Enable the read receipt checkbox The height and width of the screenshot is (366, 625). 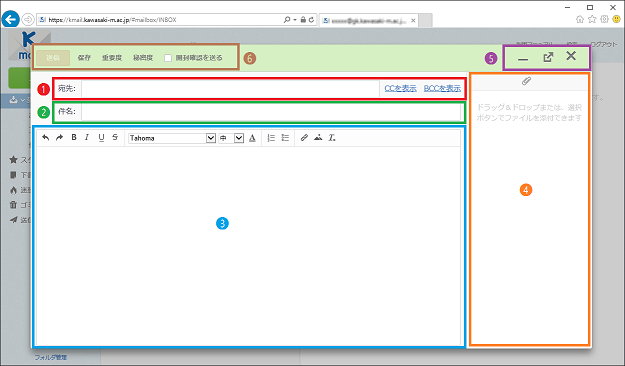coord(168,58)
